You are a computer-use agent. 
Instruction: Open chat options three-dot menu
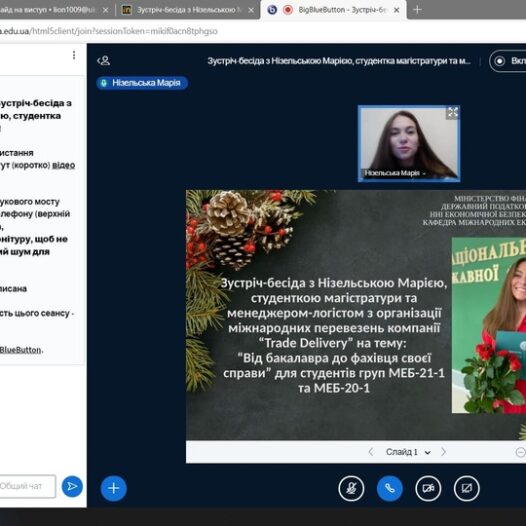74,55
